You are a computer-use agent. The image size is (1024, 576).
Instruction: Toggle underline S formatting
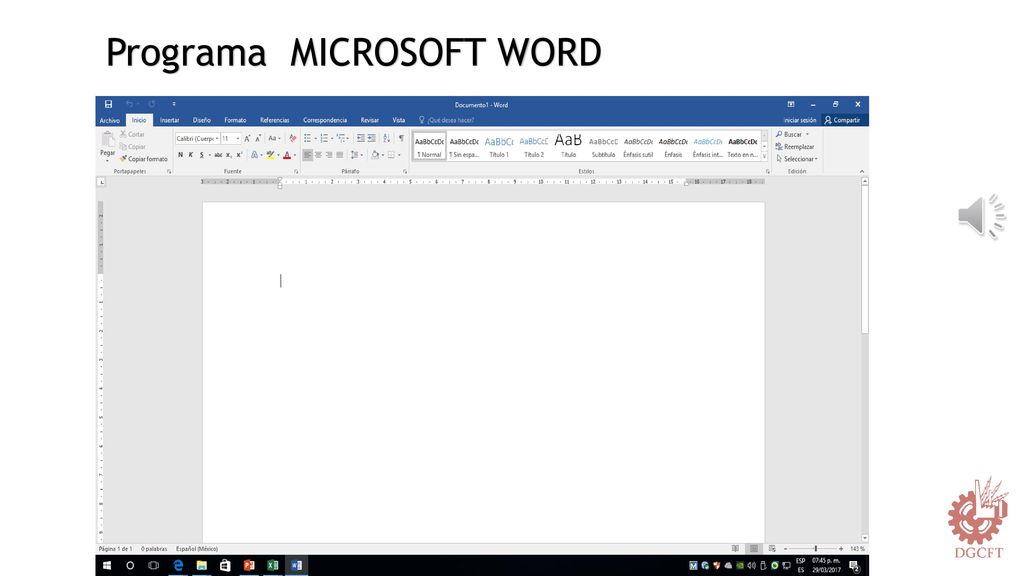[x=202, y=155]
